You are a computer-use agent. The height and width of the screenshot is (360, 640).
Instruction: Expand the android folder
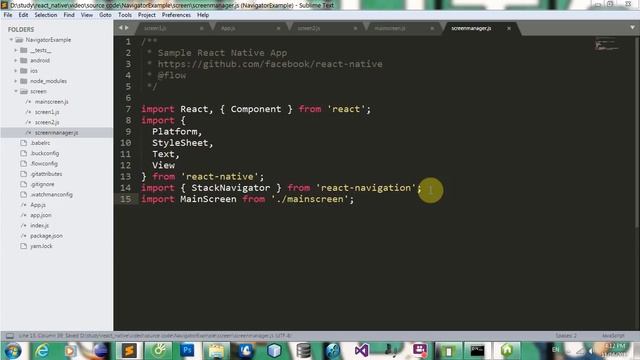16,60
